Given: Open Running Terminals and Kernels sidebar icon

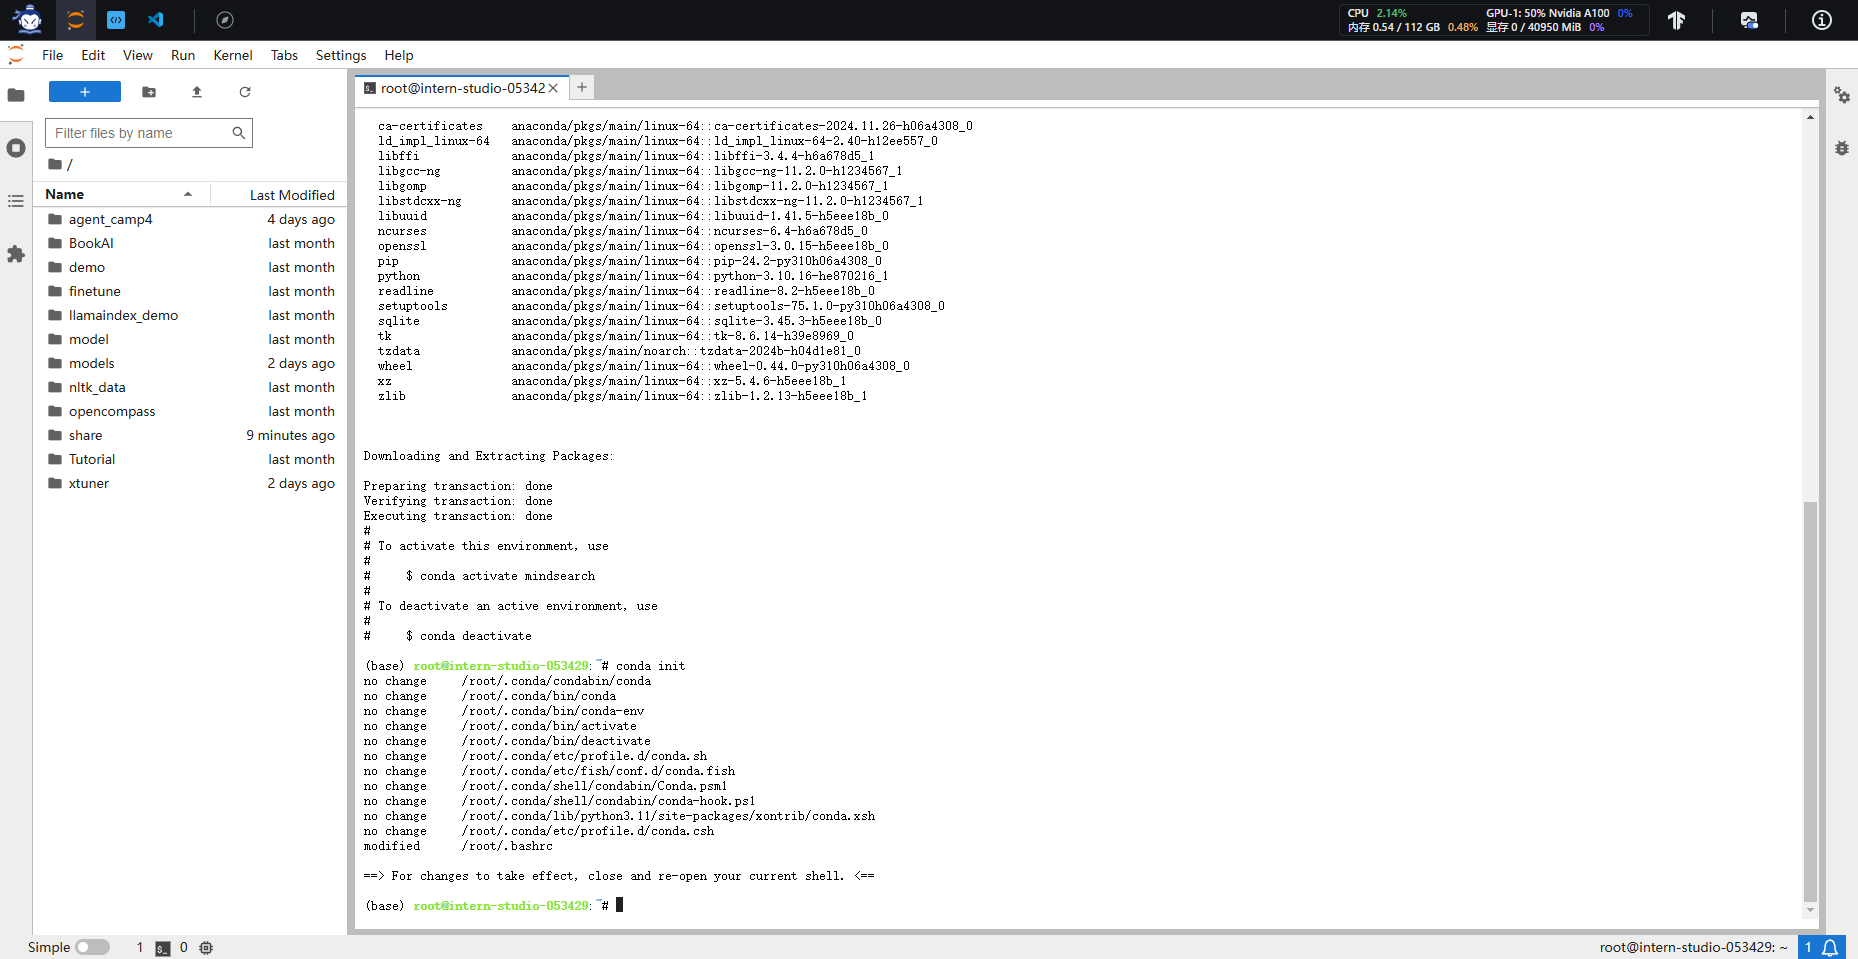Looking at the screenshot, I should click(x=16, y=148).
